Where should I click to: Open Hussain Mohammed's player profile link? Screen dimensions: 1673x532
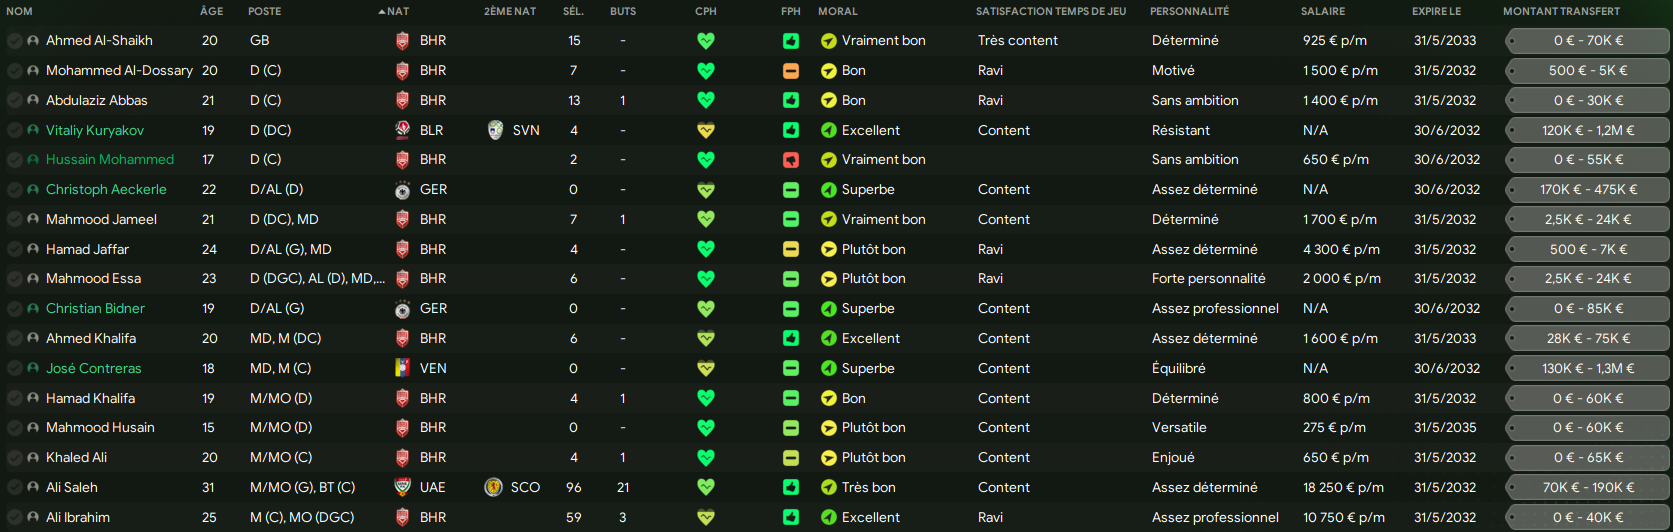(x=110, y=160)
